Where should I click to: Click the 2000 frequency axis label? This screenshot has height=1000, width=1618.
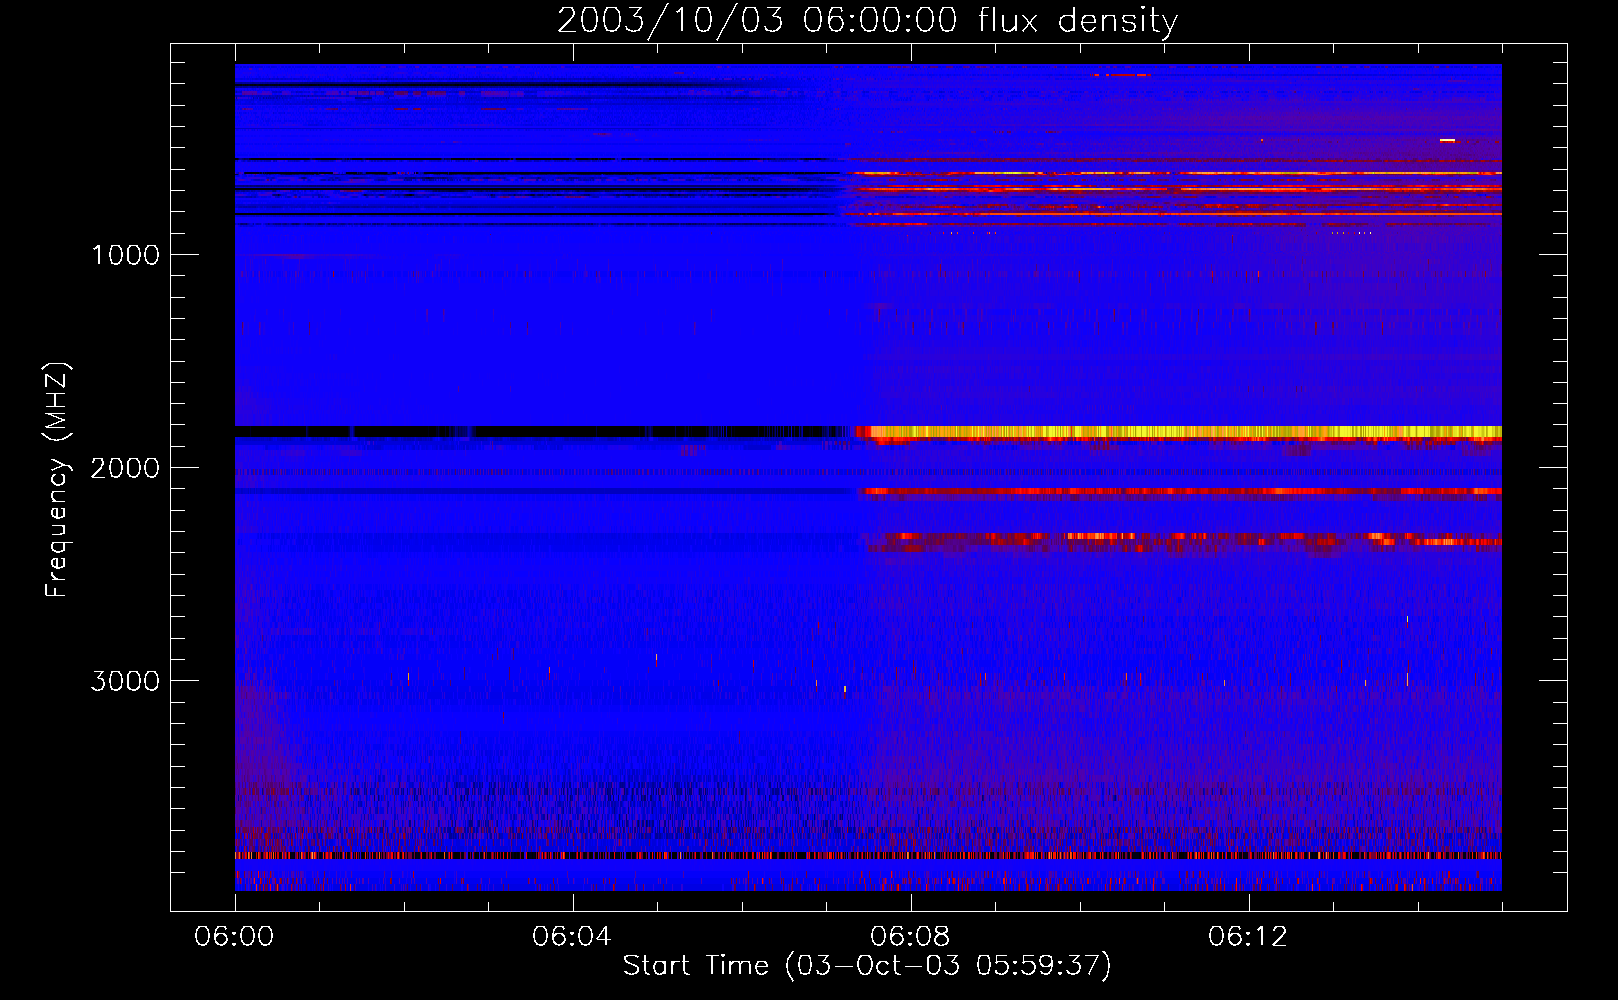125,468
